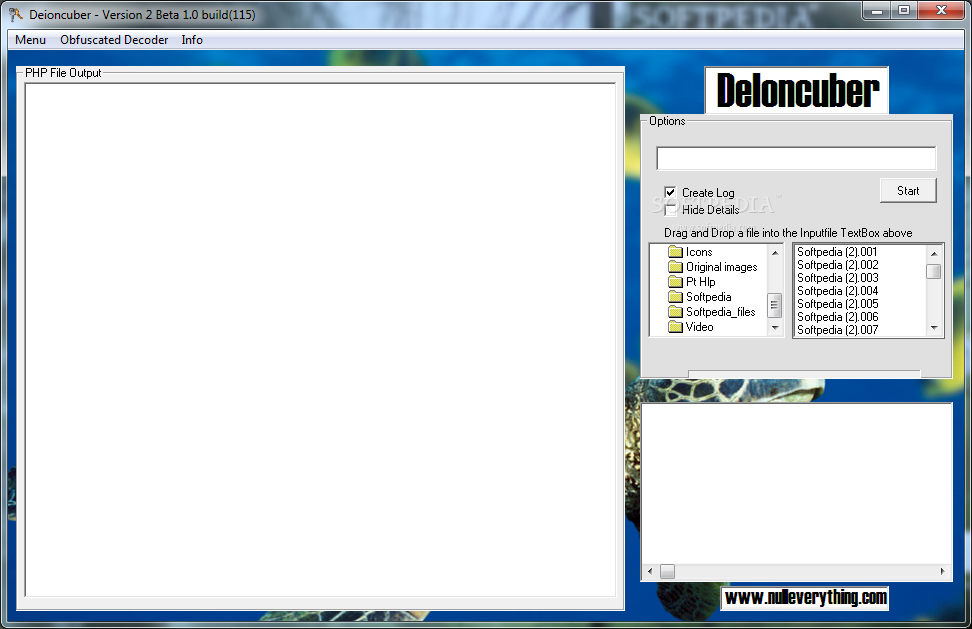Image resolution: width=972 pixels, height=629 pixels.
Task: Uncheck the Create Log checkbox
Action: 670,193
